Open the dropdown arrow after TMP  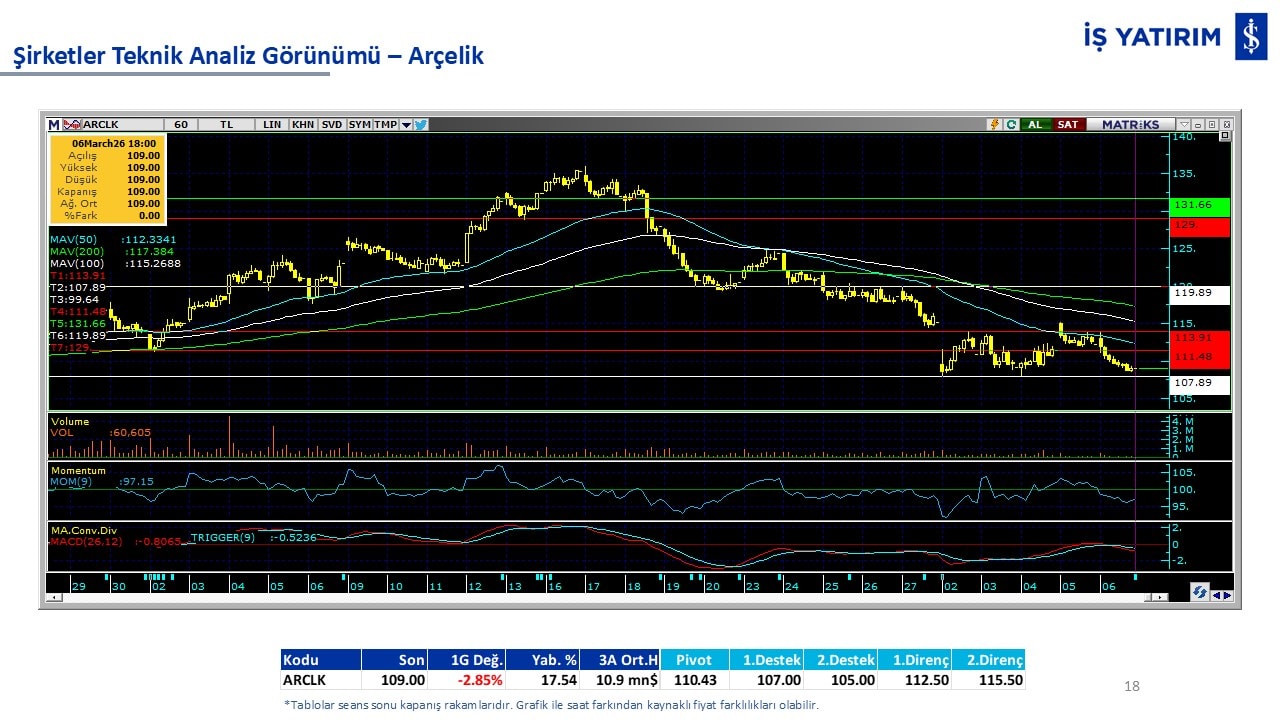point(406,125)
